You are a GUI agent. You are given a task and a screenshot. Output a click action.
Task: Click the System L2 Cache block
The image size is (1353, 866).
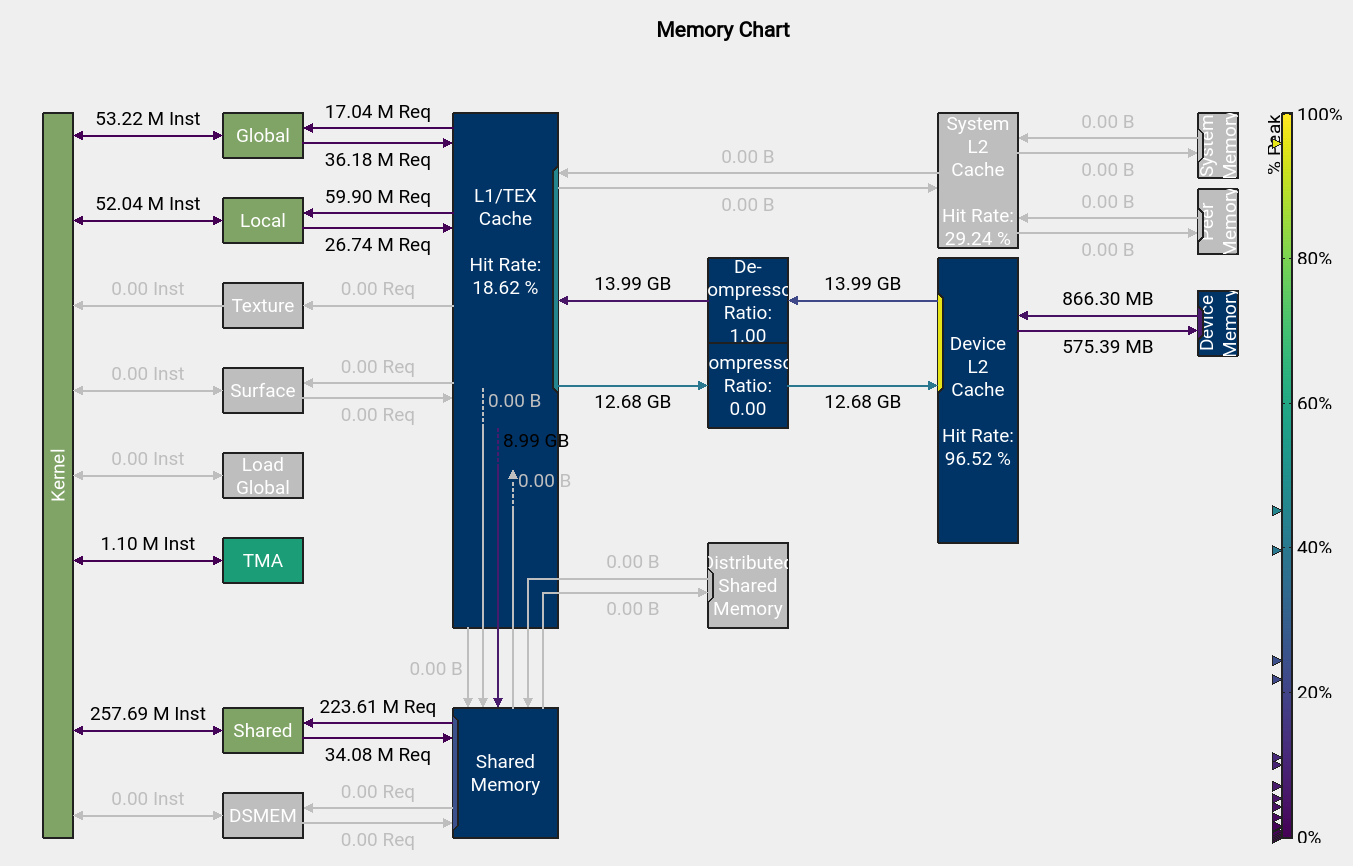coord(978,180)
